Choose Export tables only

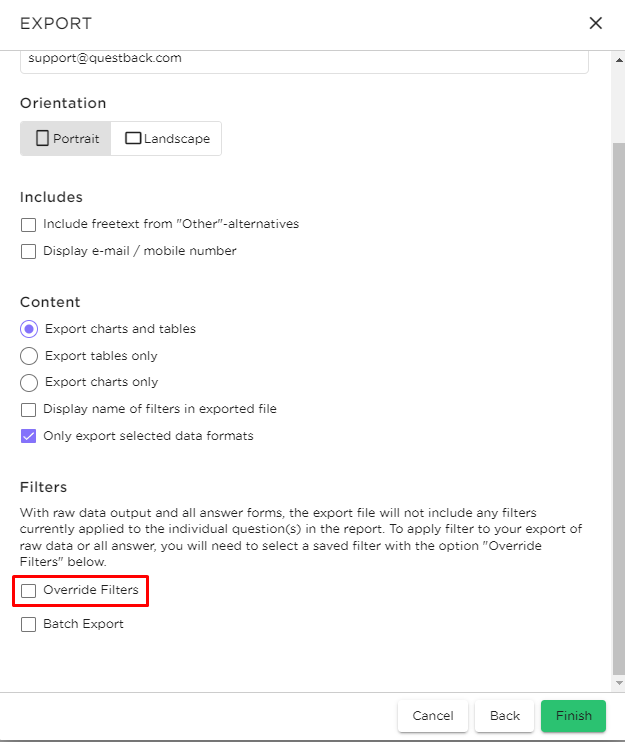coord(29,356)
